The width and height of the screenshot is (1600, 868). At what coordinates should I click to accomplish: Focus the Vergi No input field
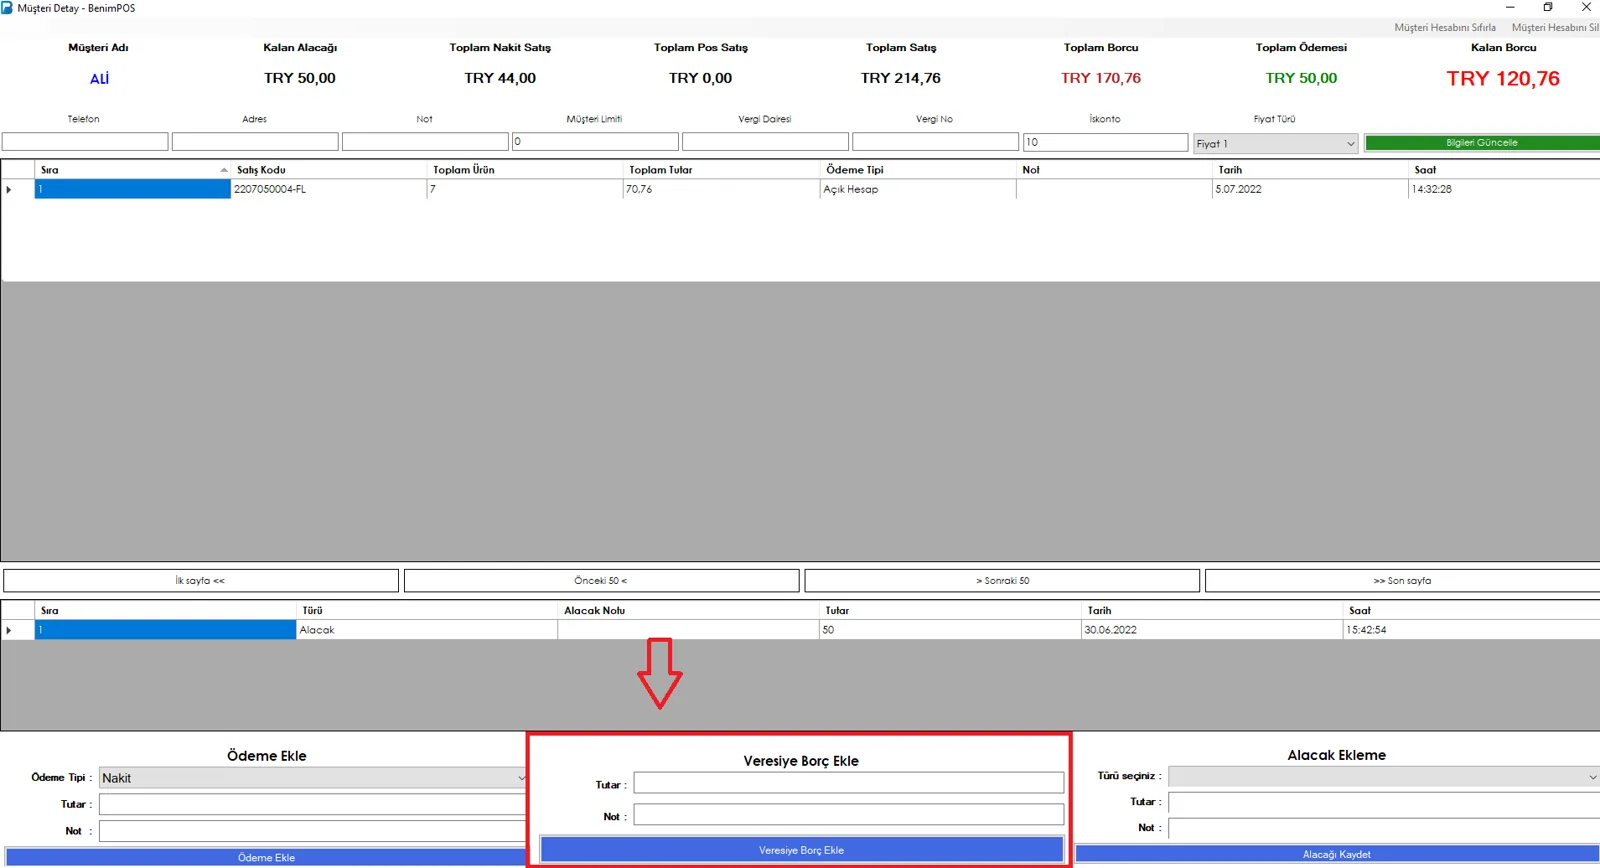[x=935, y=142]
